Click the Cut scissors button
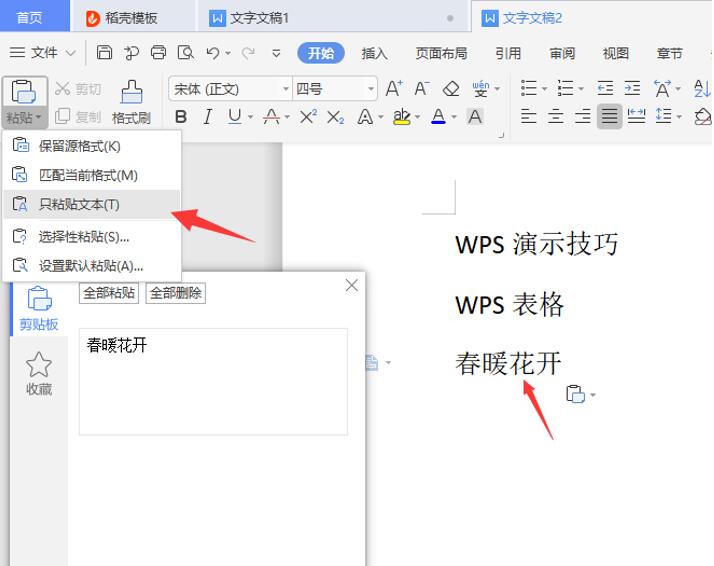The width and height of the screenshot is (714, 566). (78, 89)
